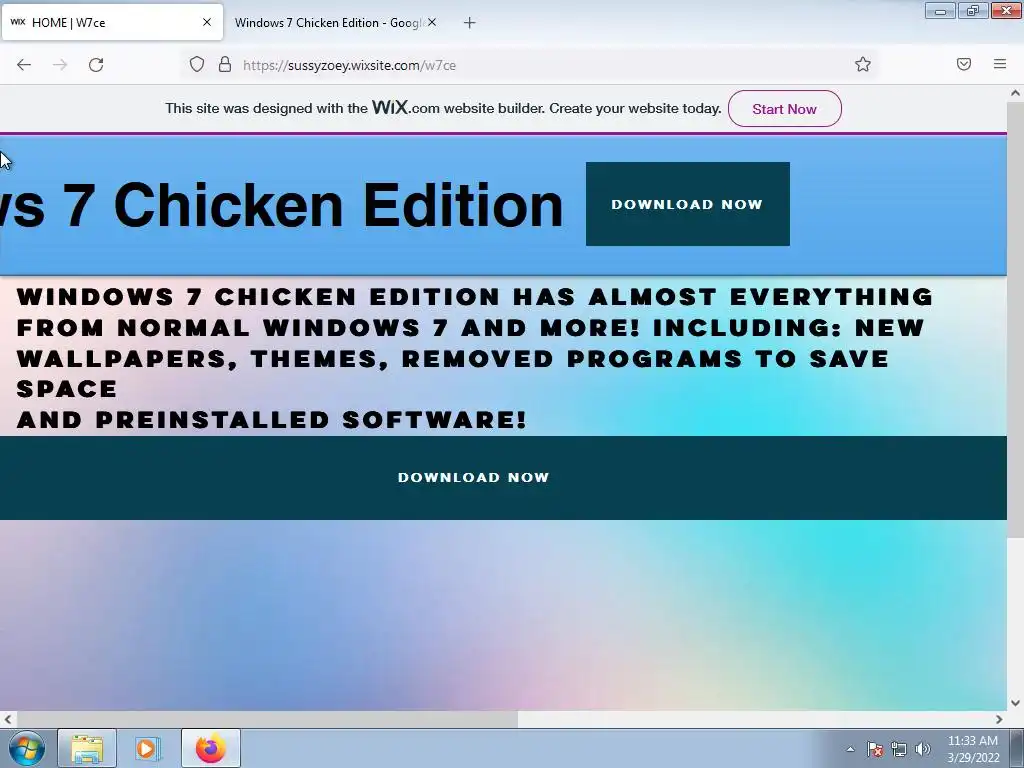Viewport: 1024px width, 768px height.
Task: Click the Windows 7 Chicken Edition heading
Action: pos(281,205)
